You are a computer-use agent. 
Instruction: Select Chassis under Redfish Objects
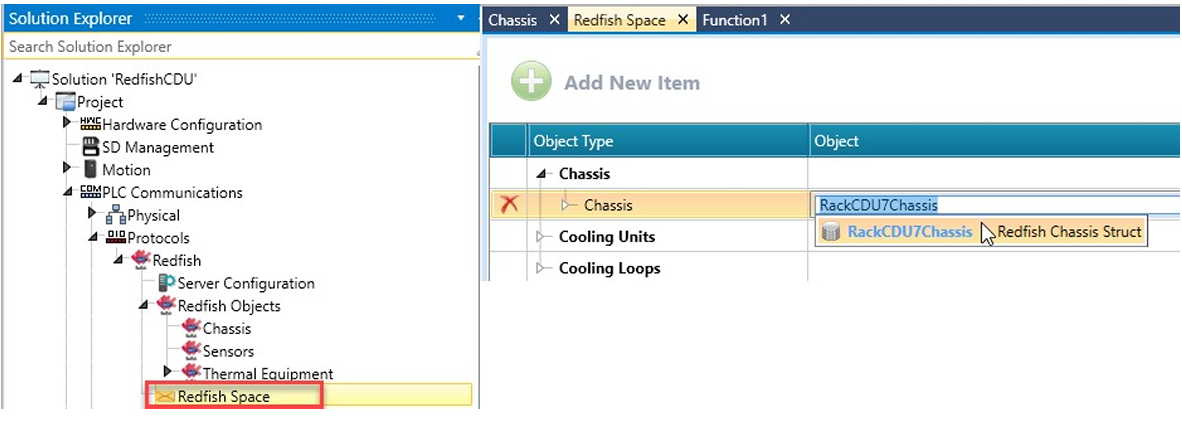point(227,328)
